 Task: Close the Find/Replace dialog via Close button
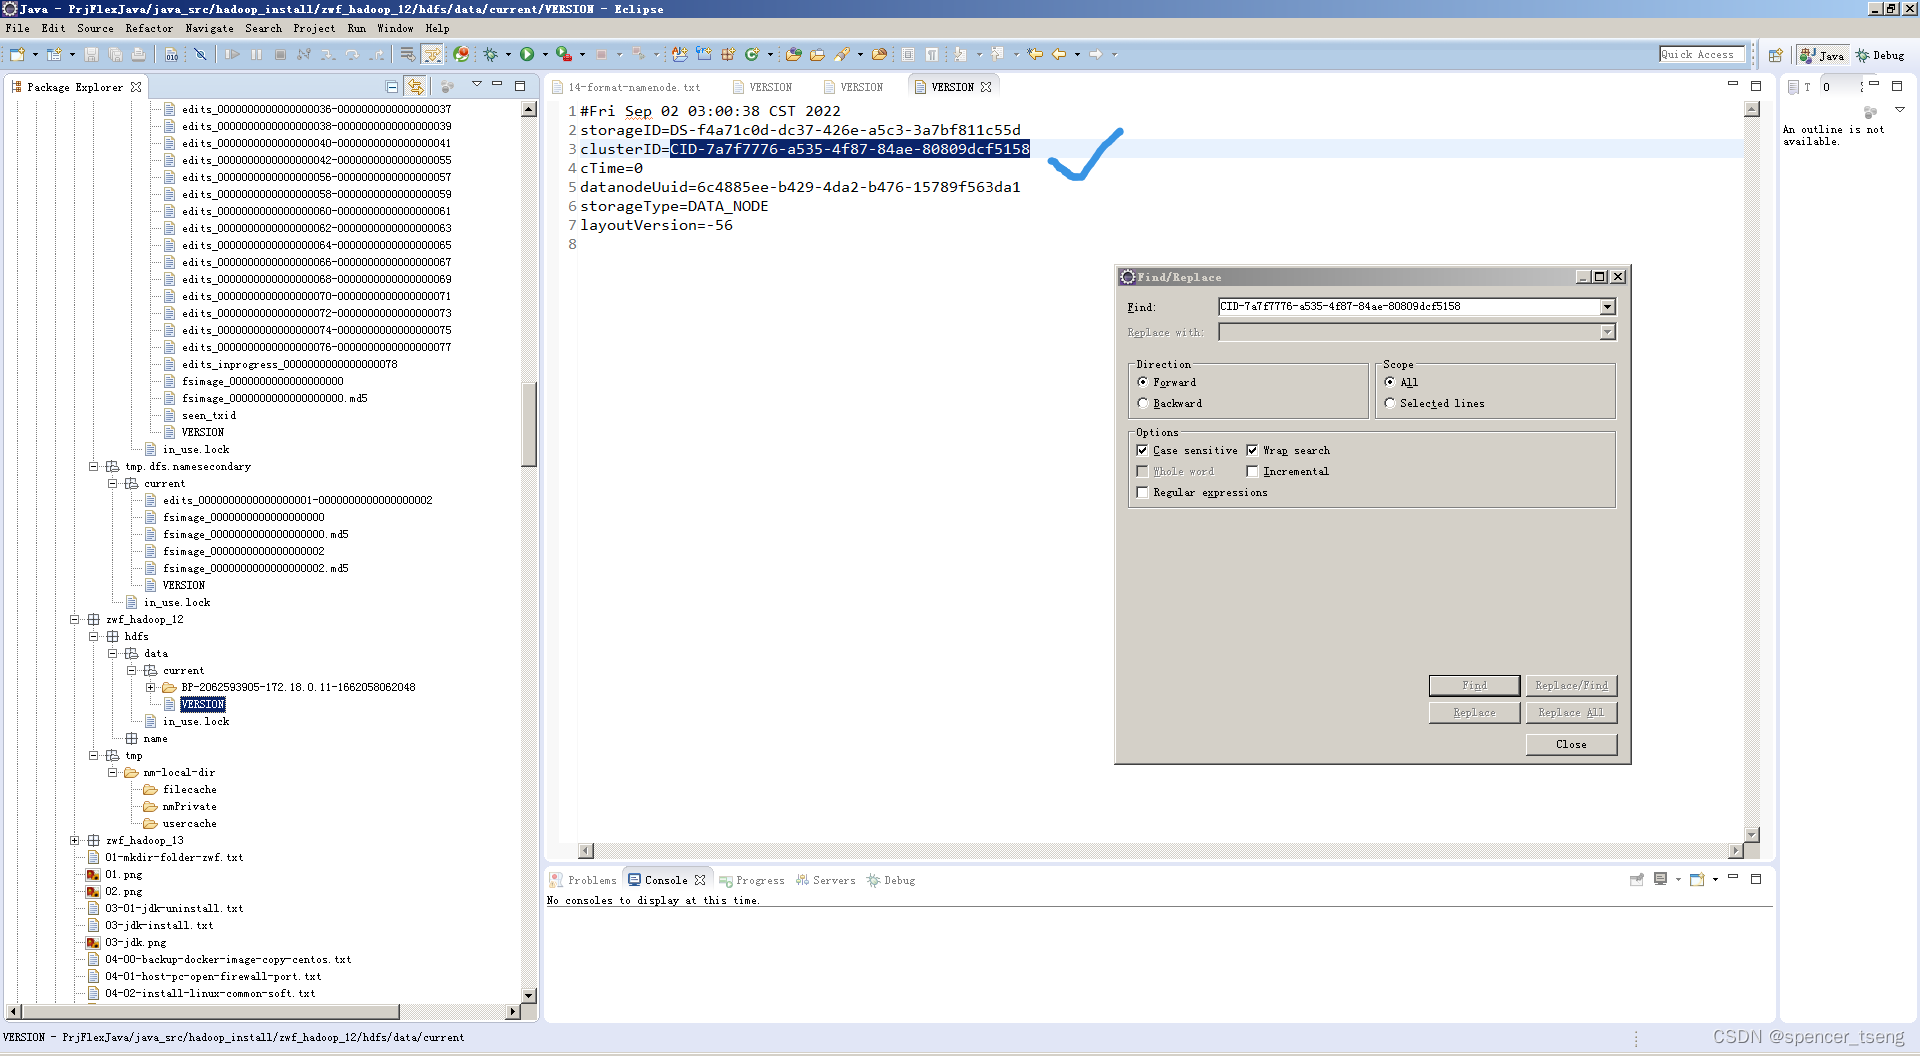(x=1570, y=744)
